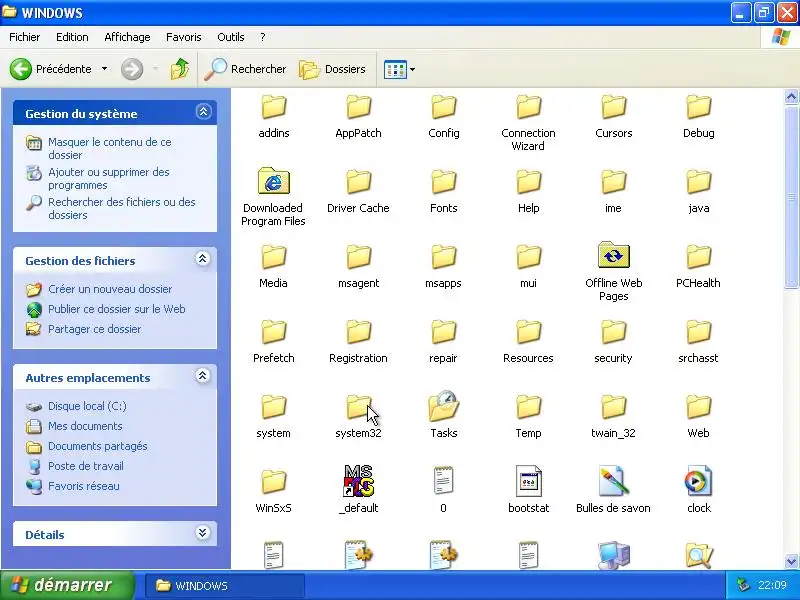Click the green Up one level arrow
The image size is (800, 600).
coord(180,69)
